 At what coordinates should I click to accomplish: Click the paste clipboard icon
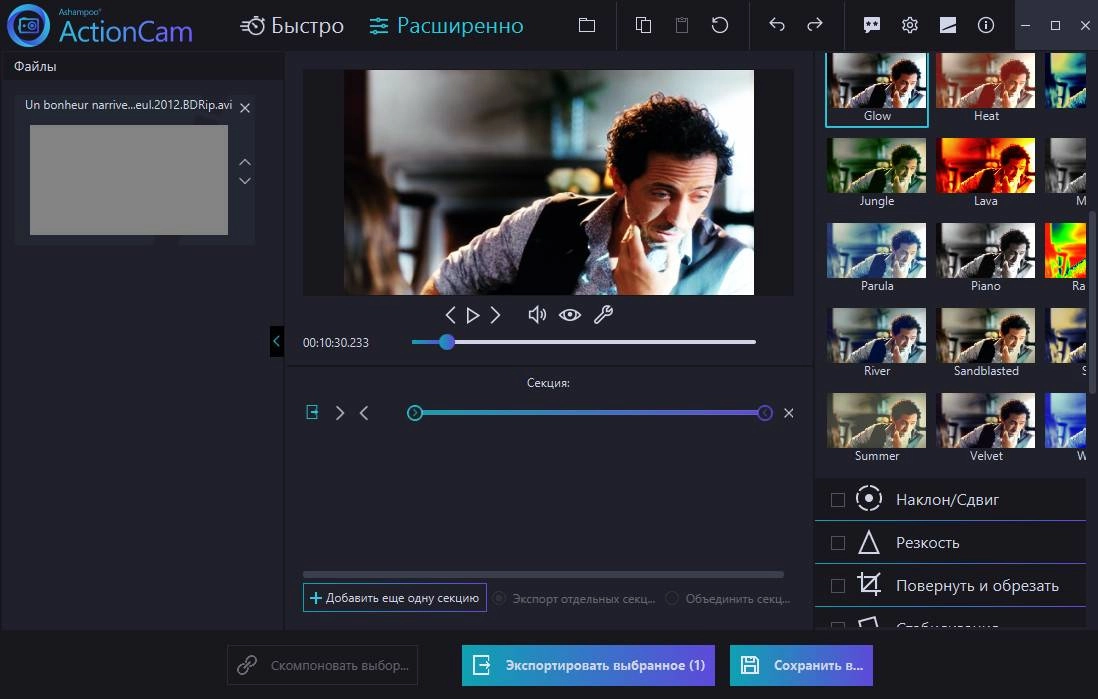click(681, 25)
